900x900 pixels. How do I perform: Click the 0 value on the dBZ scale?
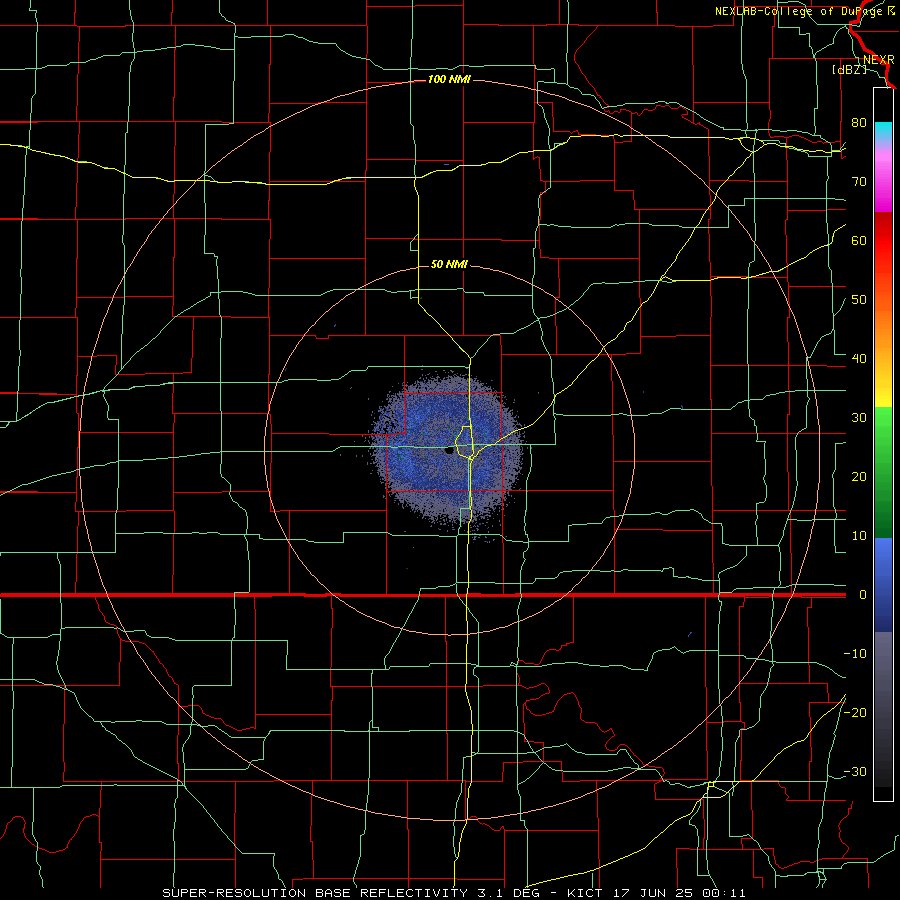click(x=863, y=595)
